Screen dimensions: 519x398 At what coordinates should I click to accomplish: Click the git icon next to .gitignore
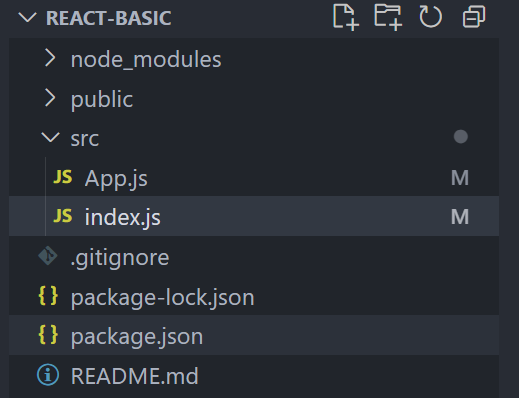[x=48, y=256]
